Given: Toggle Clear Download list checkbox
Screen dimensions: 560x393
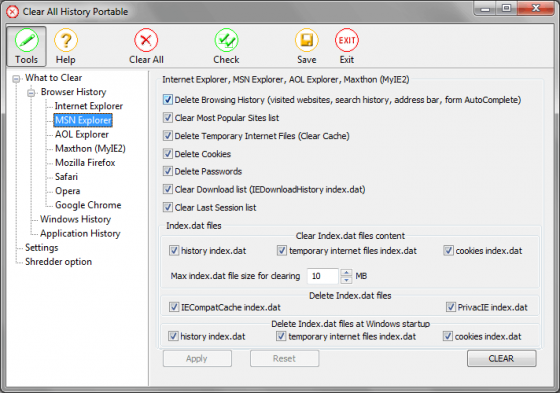Looking at the screenshot, I should (168, 189).
